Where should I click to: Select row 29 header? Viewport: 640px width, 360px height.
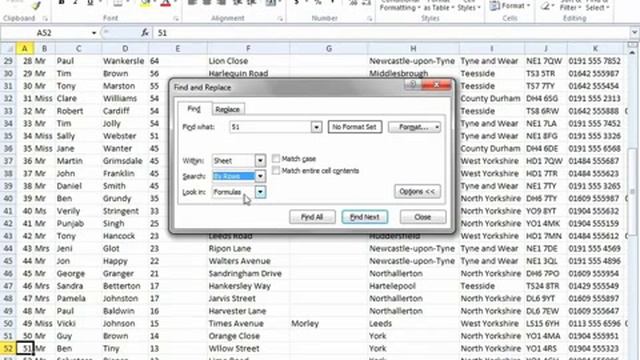click(8, 61)
